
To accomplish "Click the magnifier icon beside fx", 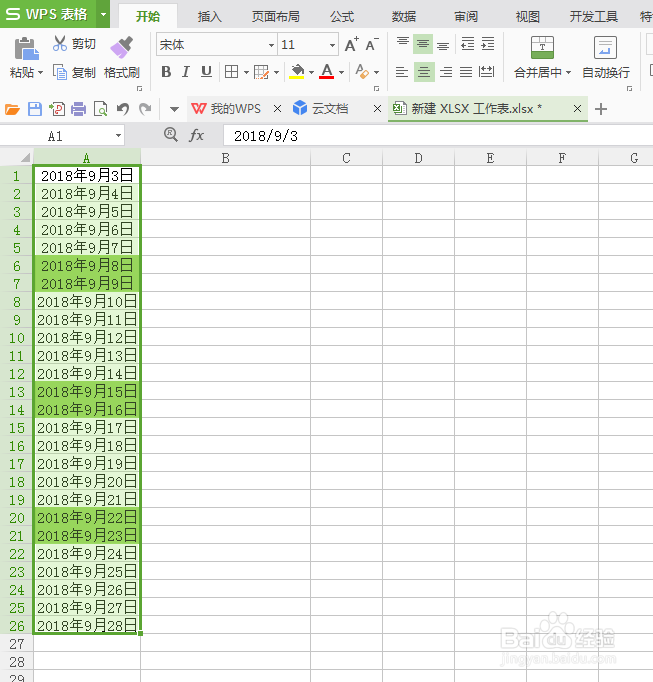I will click(x=171, y=135).
